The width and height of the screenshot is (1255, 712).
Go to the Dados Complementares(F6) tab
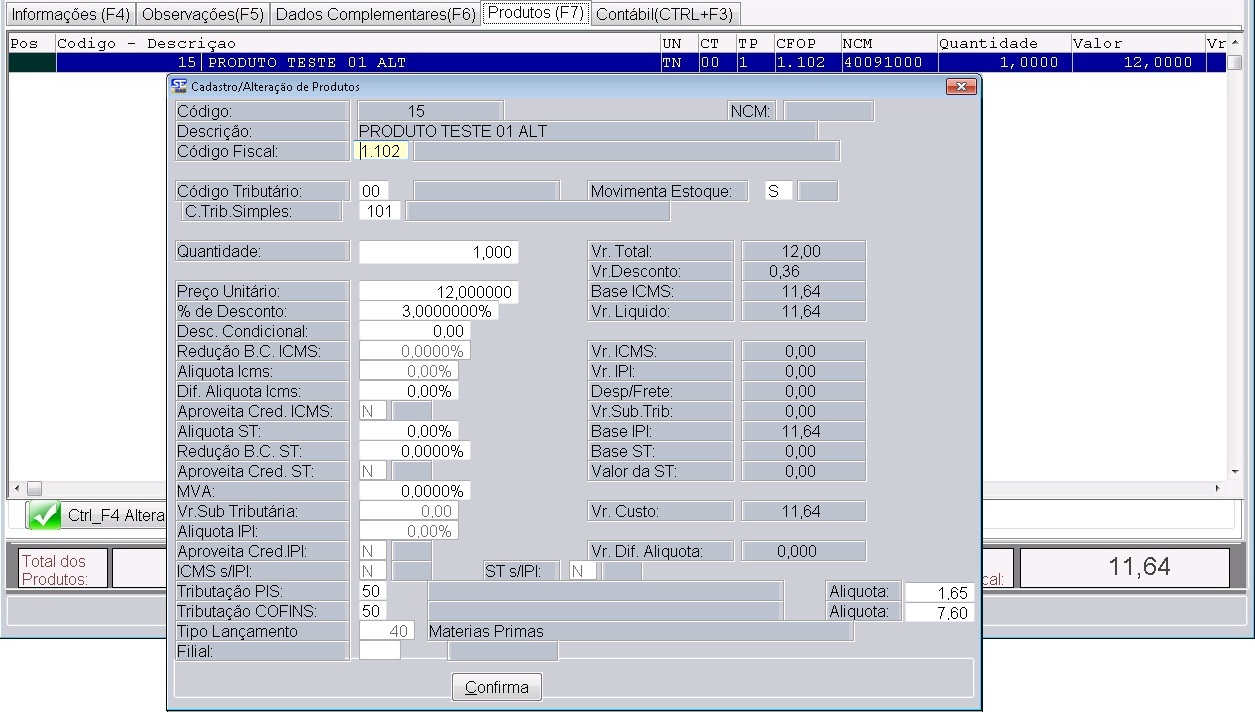click(x=375, y=14)
